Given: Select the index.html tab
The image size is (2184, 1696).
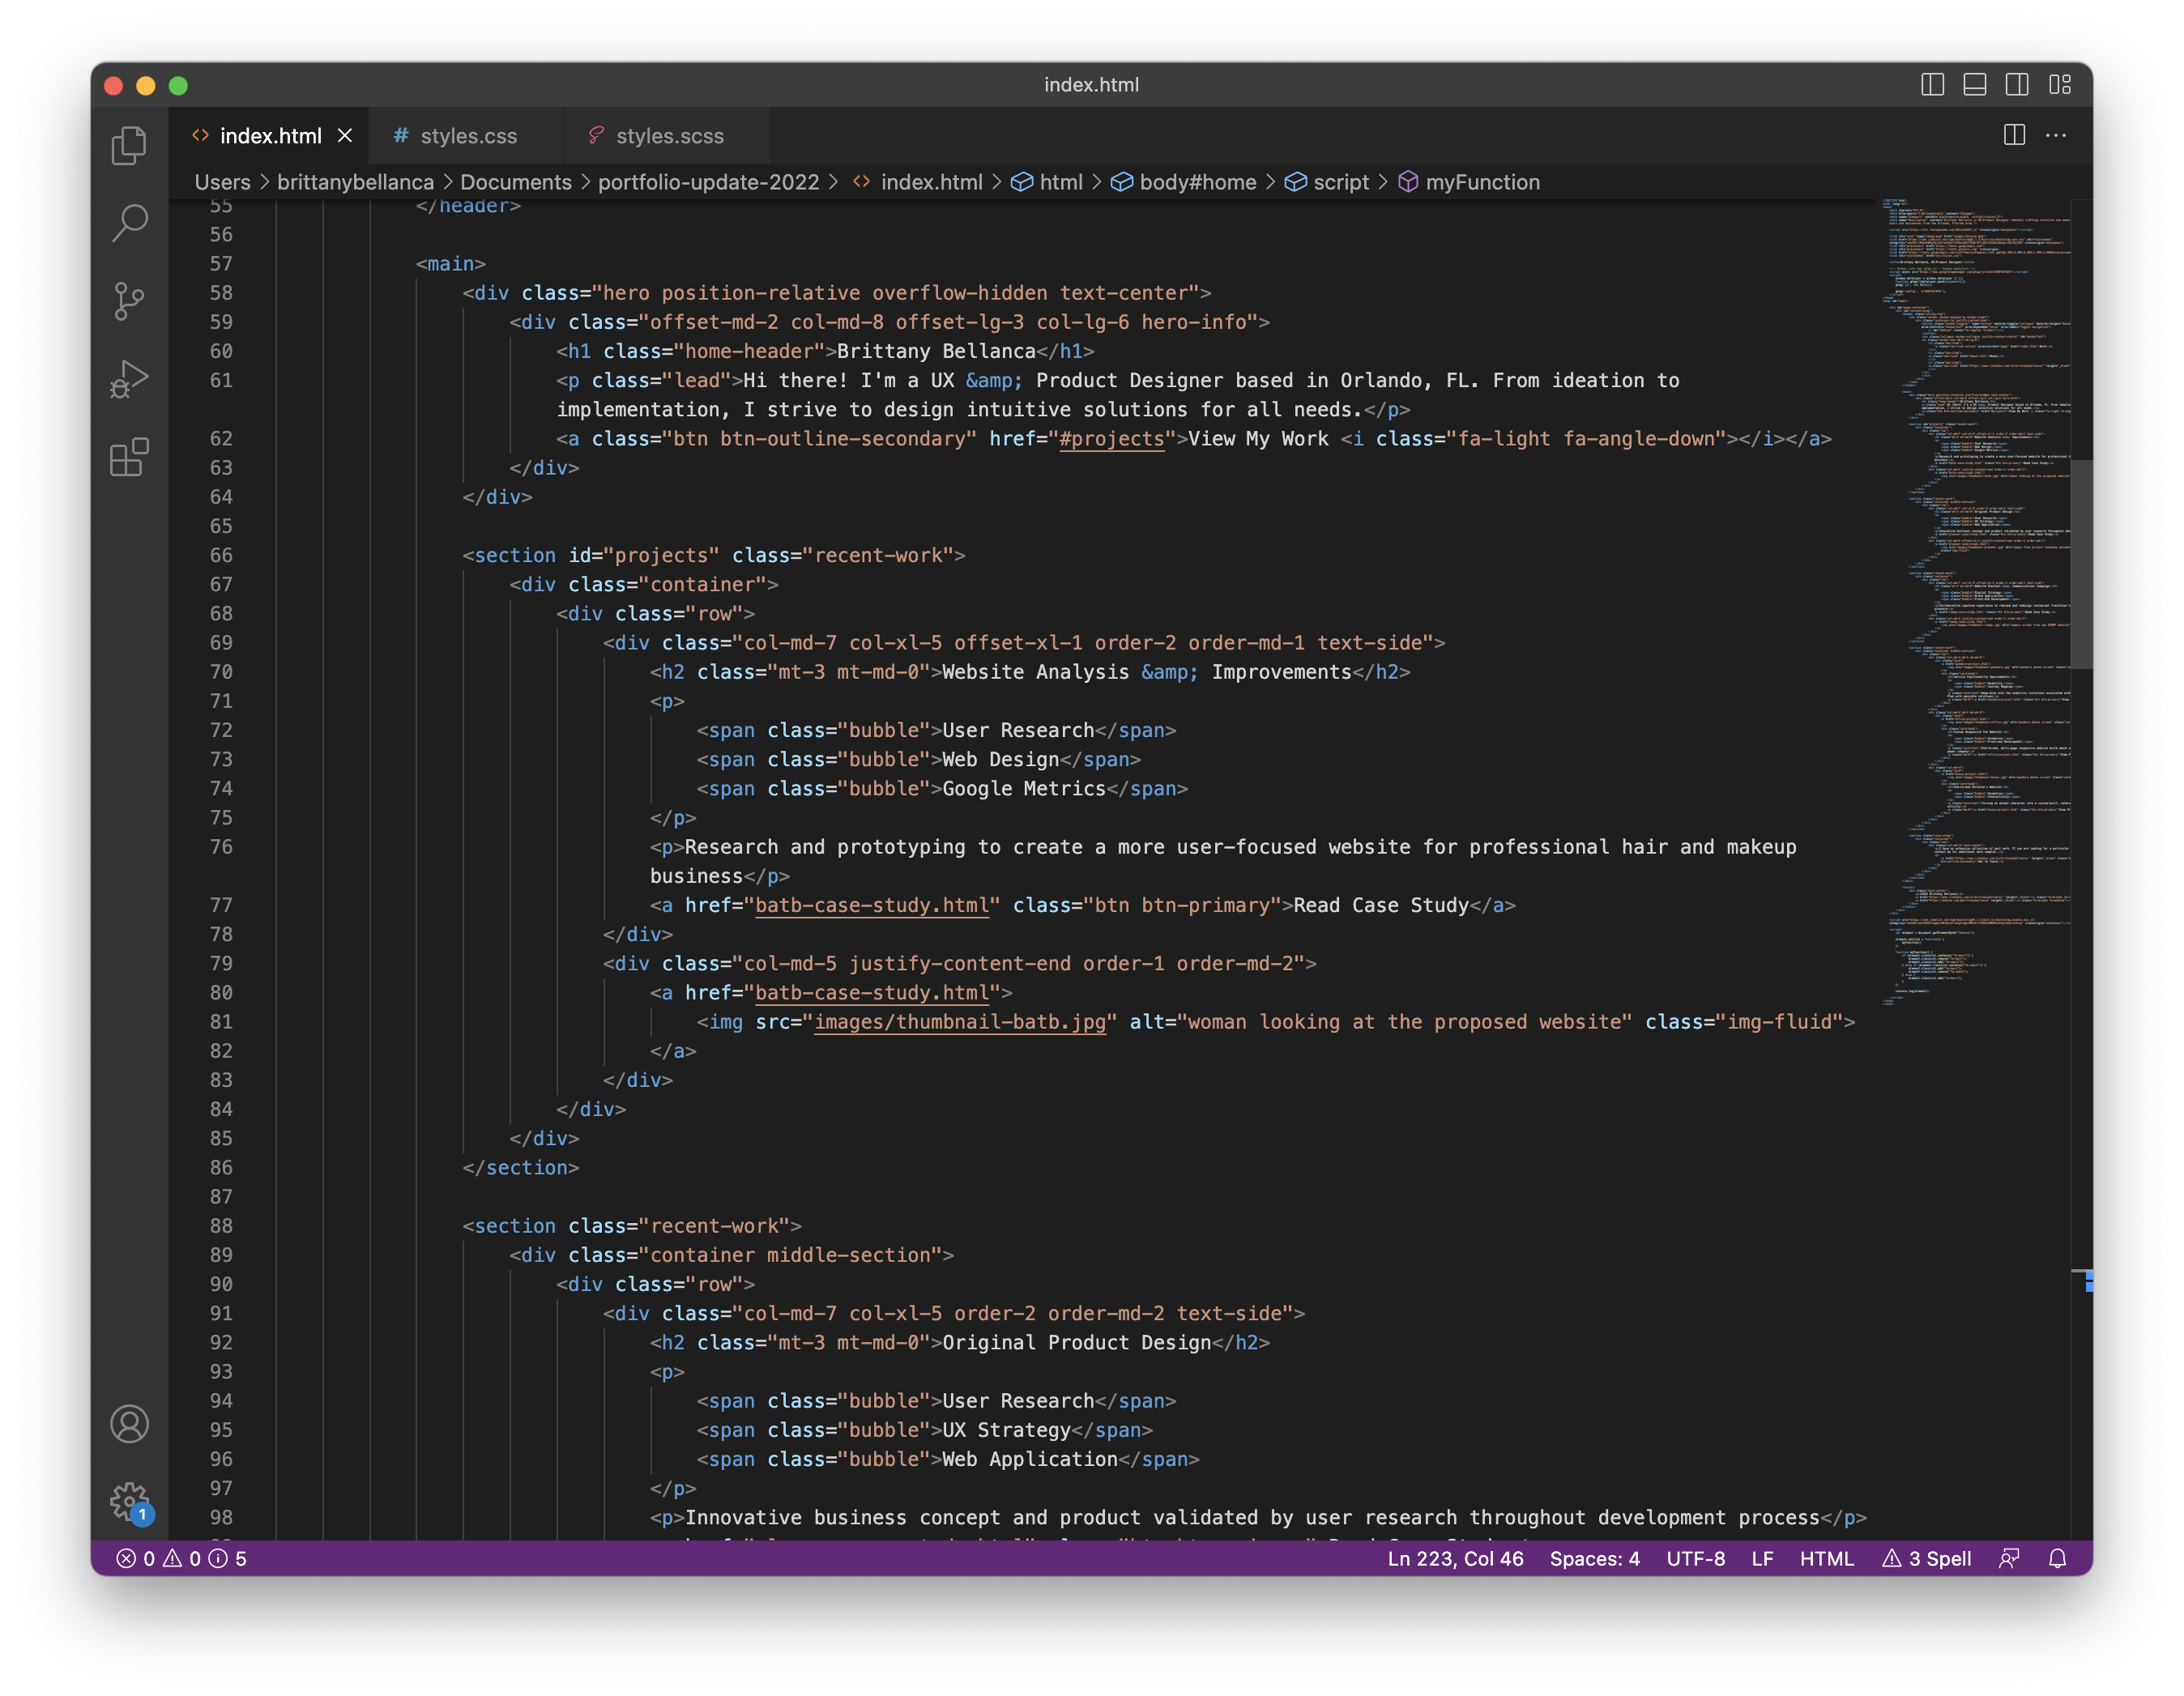Looking at the screenshot, I should pyautogui.click(x=269, y=136).
